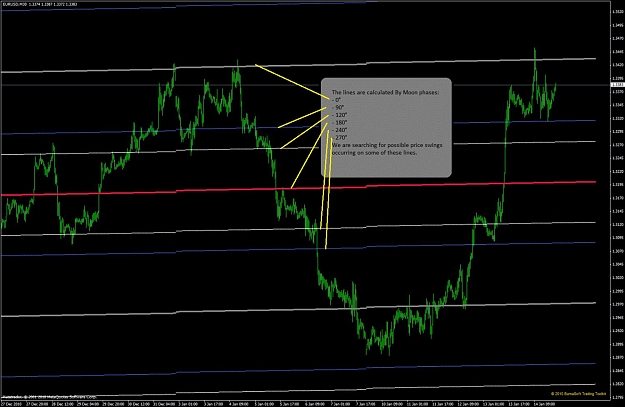The height and width of the screenshot is (407, 625).
Task: Click the 31 Dec 04:00 time axis label
Action: [164, 404]
